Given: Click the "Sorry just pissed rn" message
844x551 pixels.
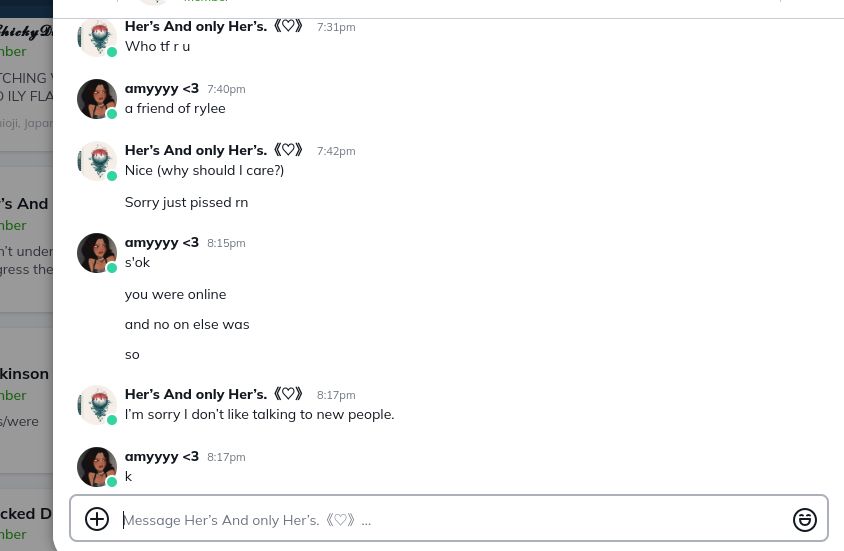Looking at the screenshot, I should tap(186, 202).
